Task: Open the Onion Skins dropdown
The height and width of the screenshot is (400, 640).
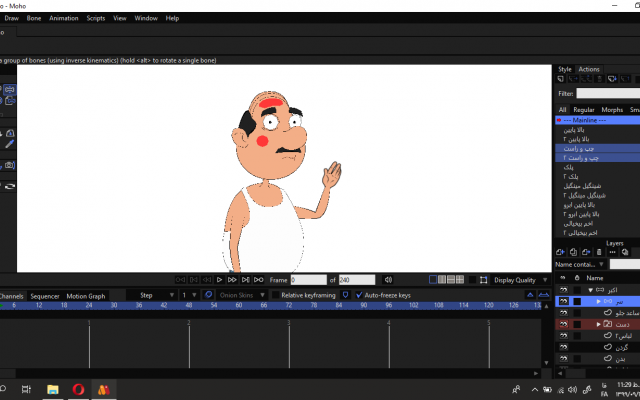Action: coord(242,295)
